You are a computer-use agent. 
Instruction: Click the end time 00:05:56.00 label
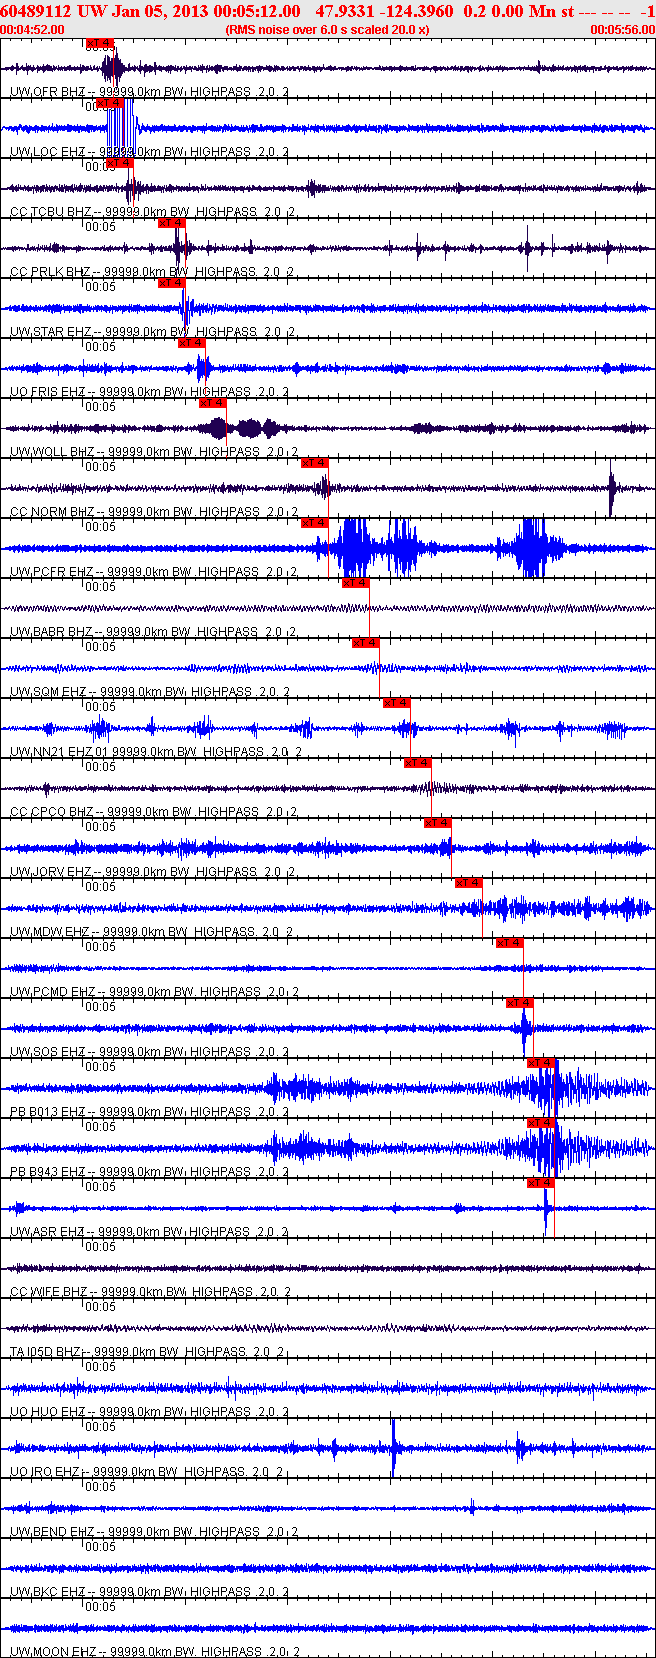pos(623,30)
